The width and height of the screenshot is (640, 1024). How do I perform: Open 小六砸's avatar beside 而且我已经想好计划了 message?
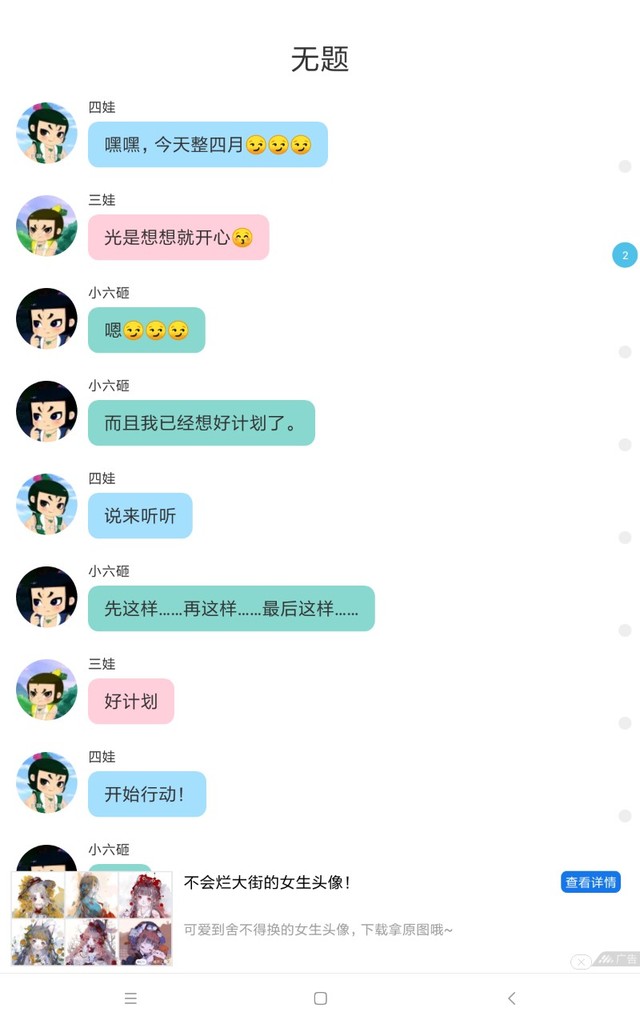click(46, 411)
